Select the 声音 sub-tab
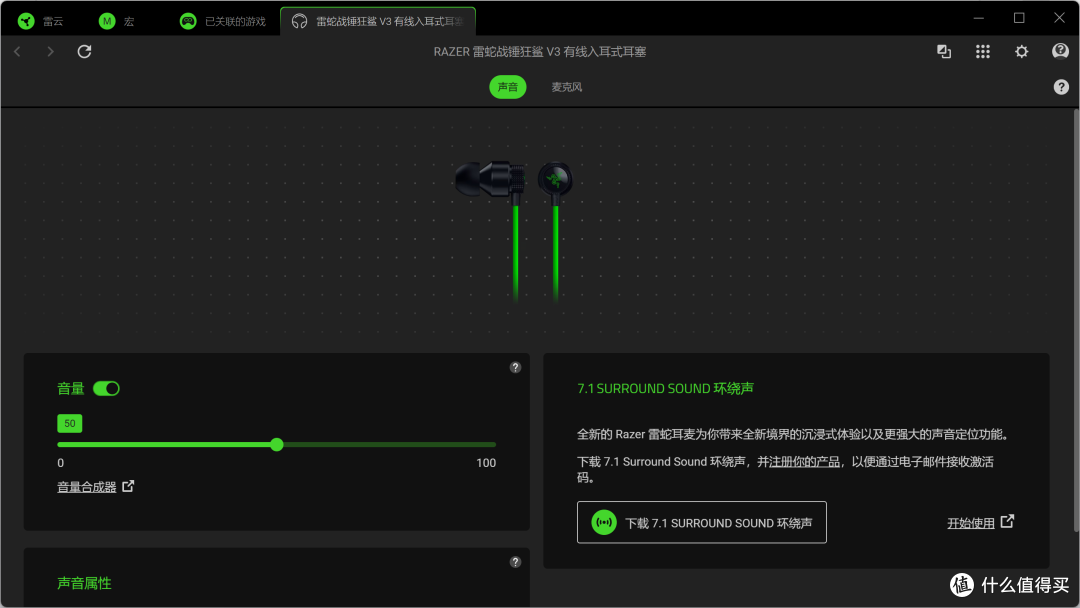 coord(508,87)
